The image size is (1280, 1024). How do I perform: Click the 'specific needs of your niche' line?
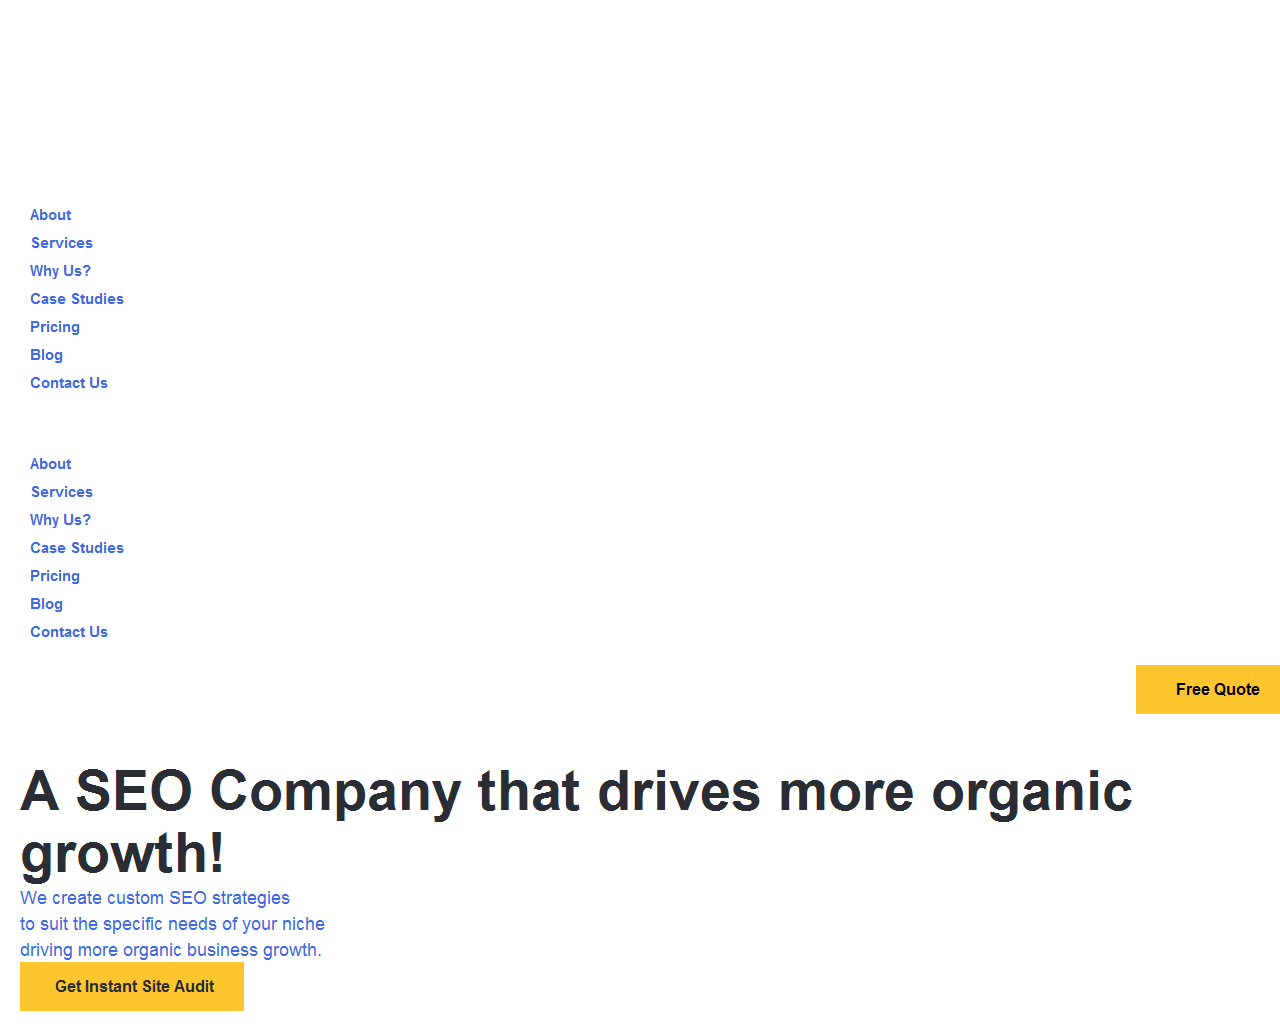point(172,924)
